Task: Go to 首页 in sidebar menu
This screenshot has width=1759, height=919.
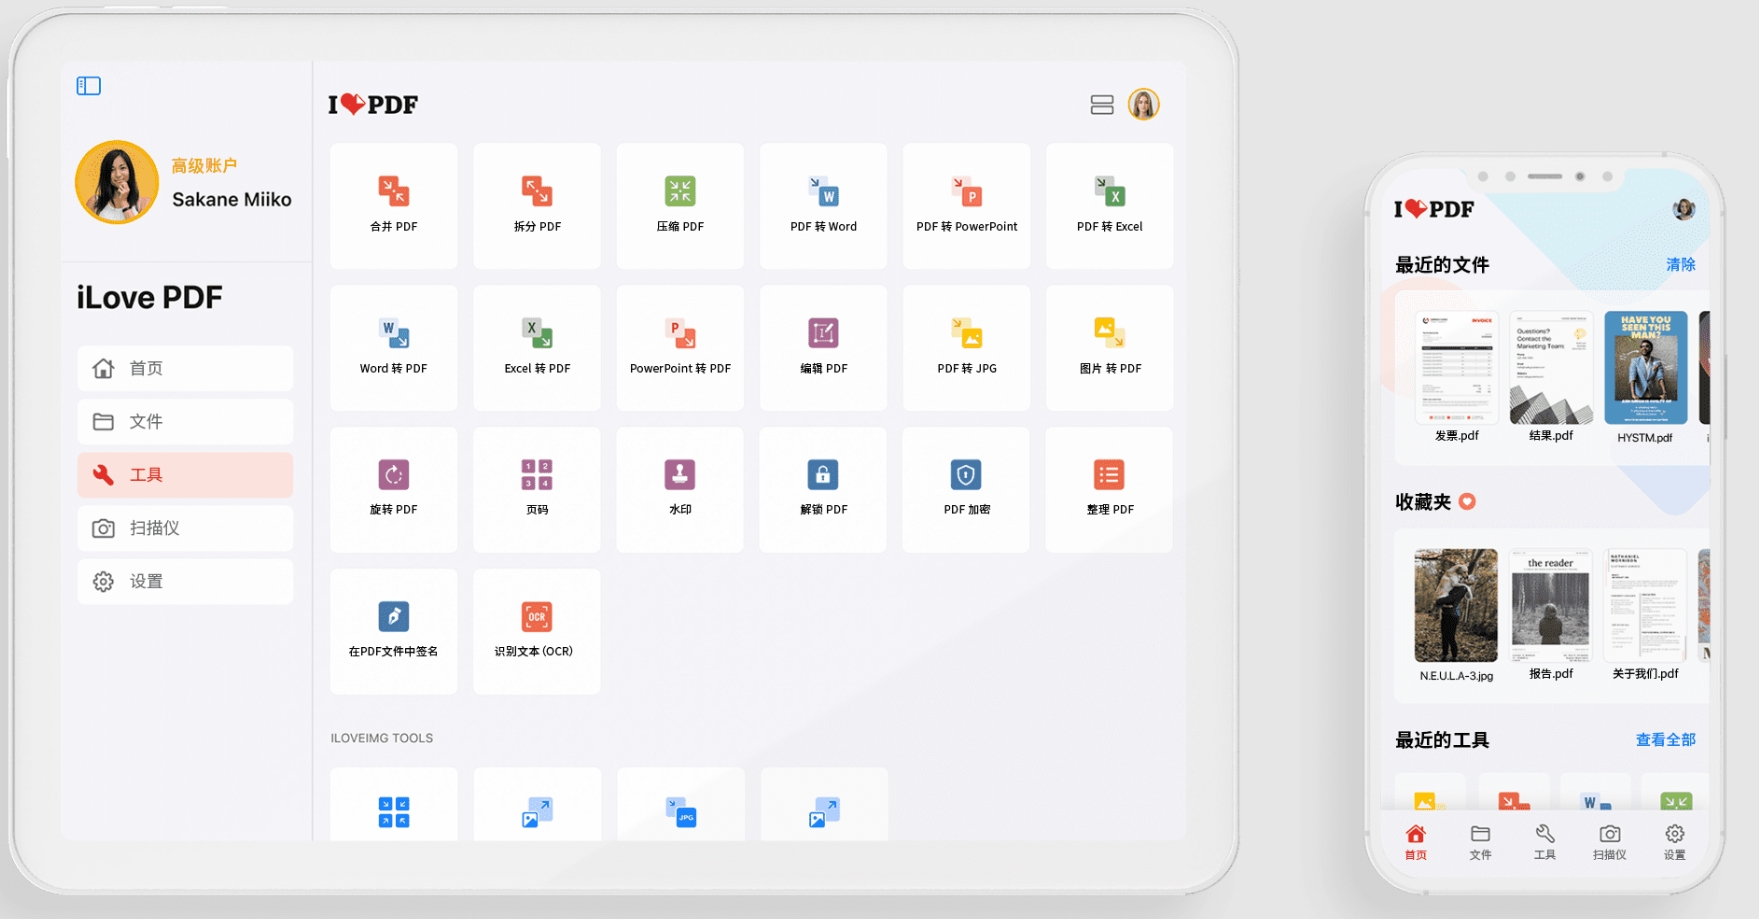Action: [x=185, y=368]
